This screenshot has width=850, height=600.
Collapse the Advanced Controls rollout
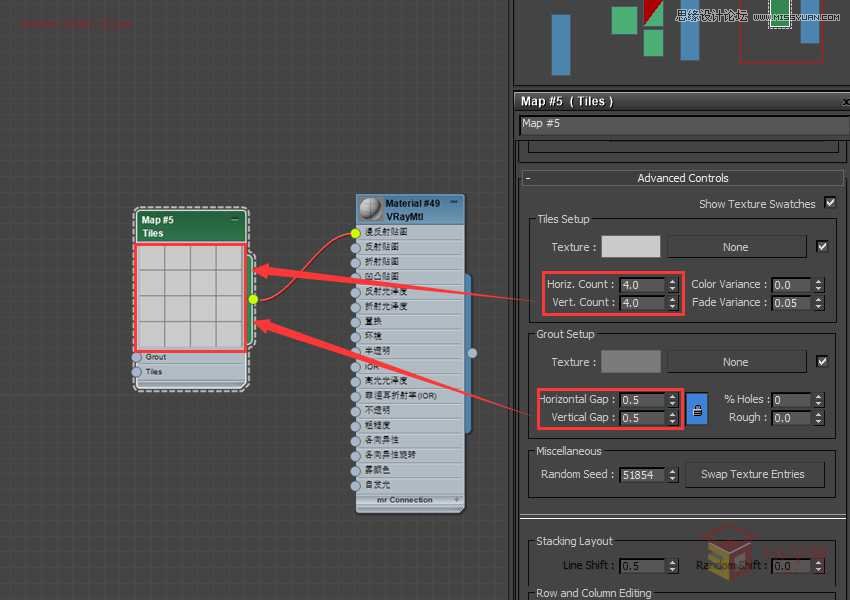[x=528, y=178]
